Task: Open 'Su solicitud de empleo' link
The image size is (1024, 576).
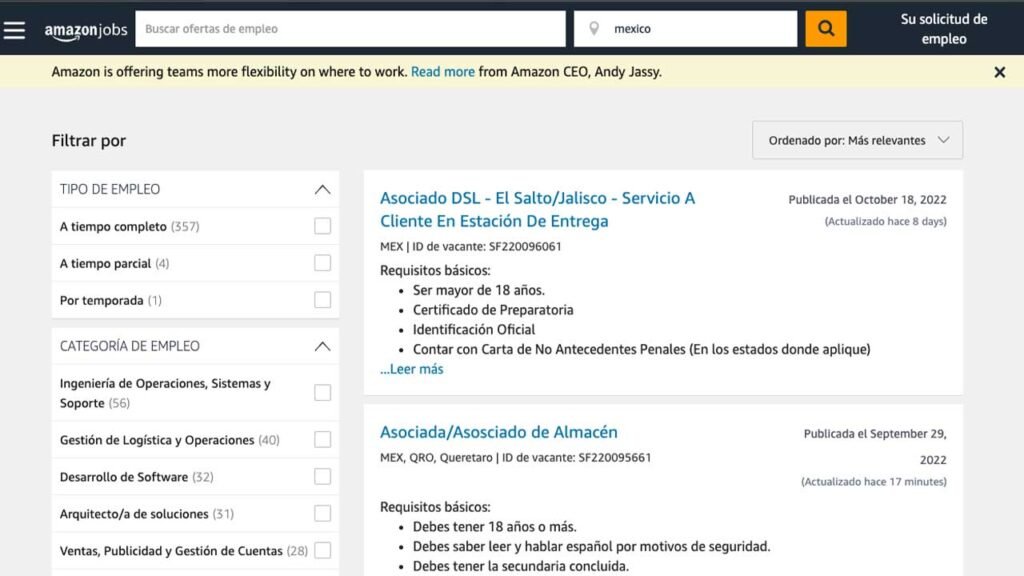Action: pos(944,29)
